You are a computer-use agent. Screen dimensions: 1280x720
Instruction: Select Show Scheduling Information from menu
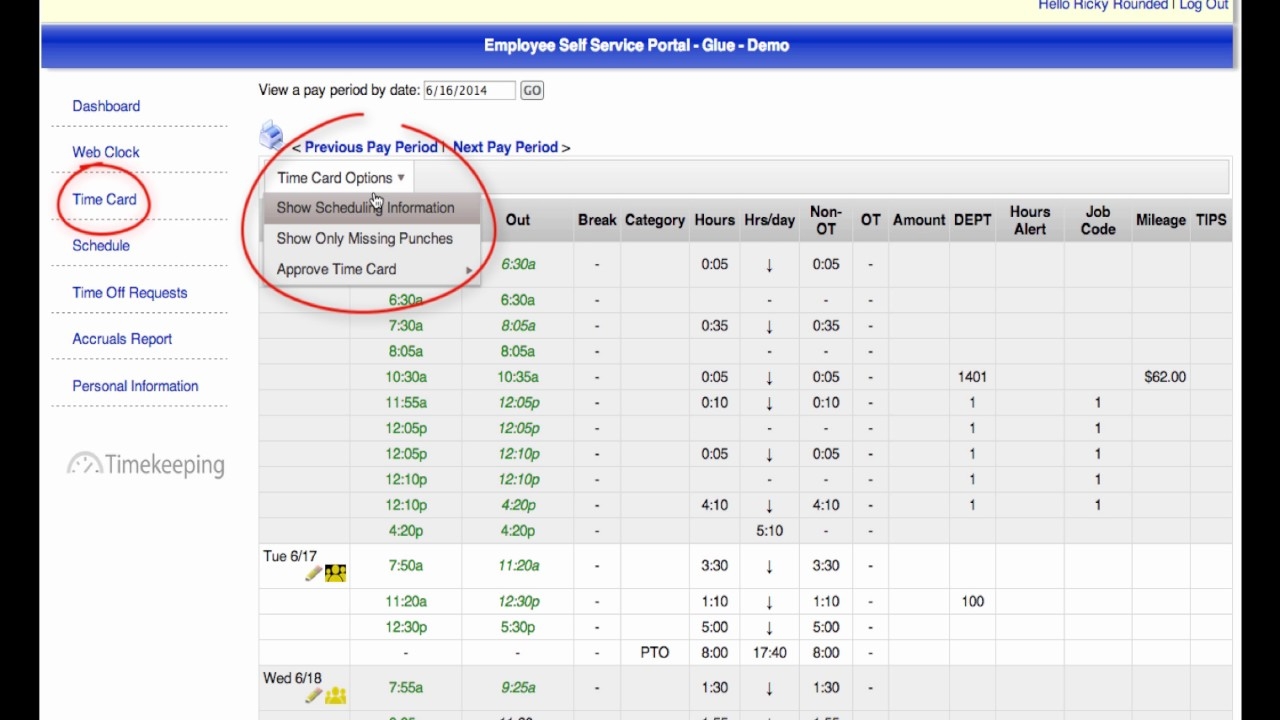pyautogui.click(x=365, y=208)
